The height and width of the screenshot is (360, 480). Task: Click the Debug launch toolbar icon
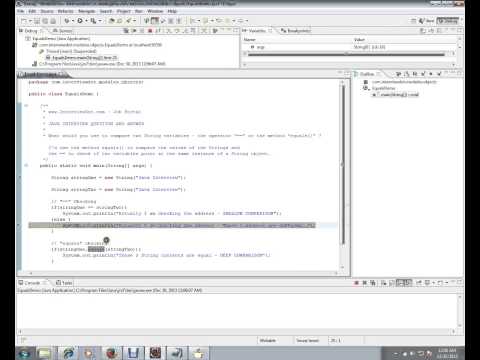(67, 21)
